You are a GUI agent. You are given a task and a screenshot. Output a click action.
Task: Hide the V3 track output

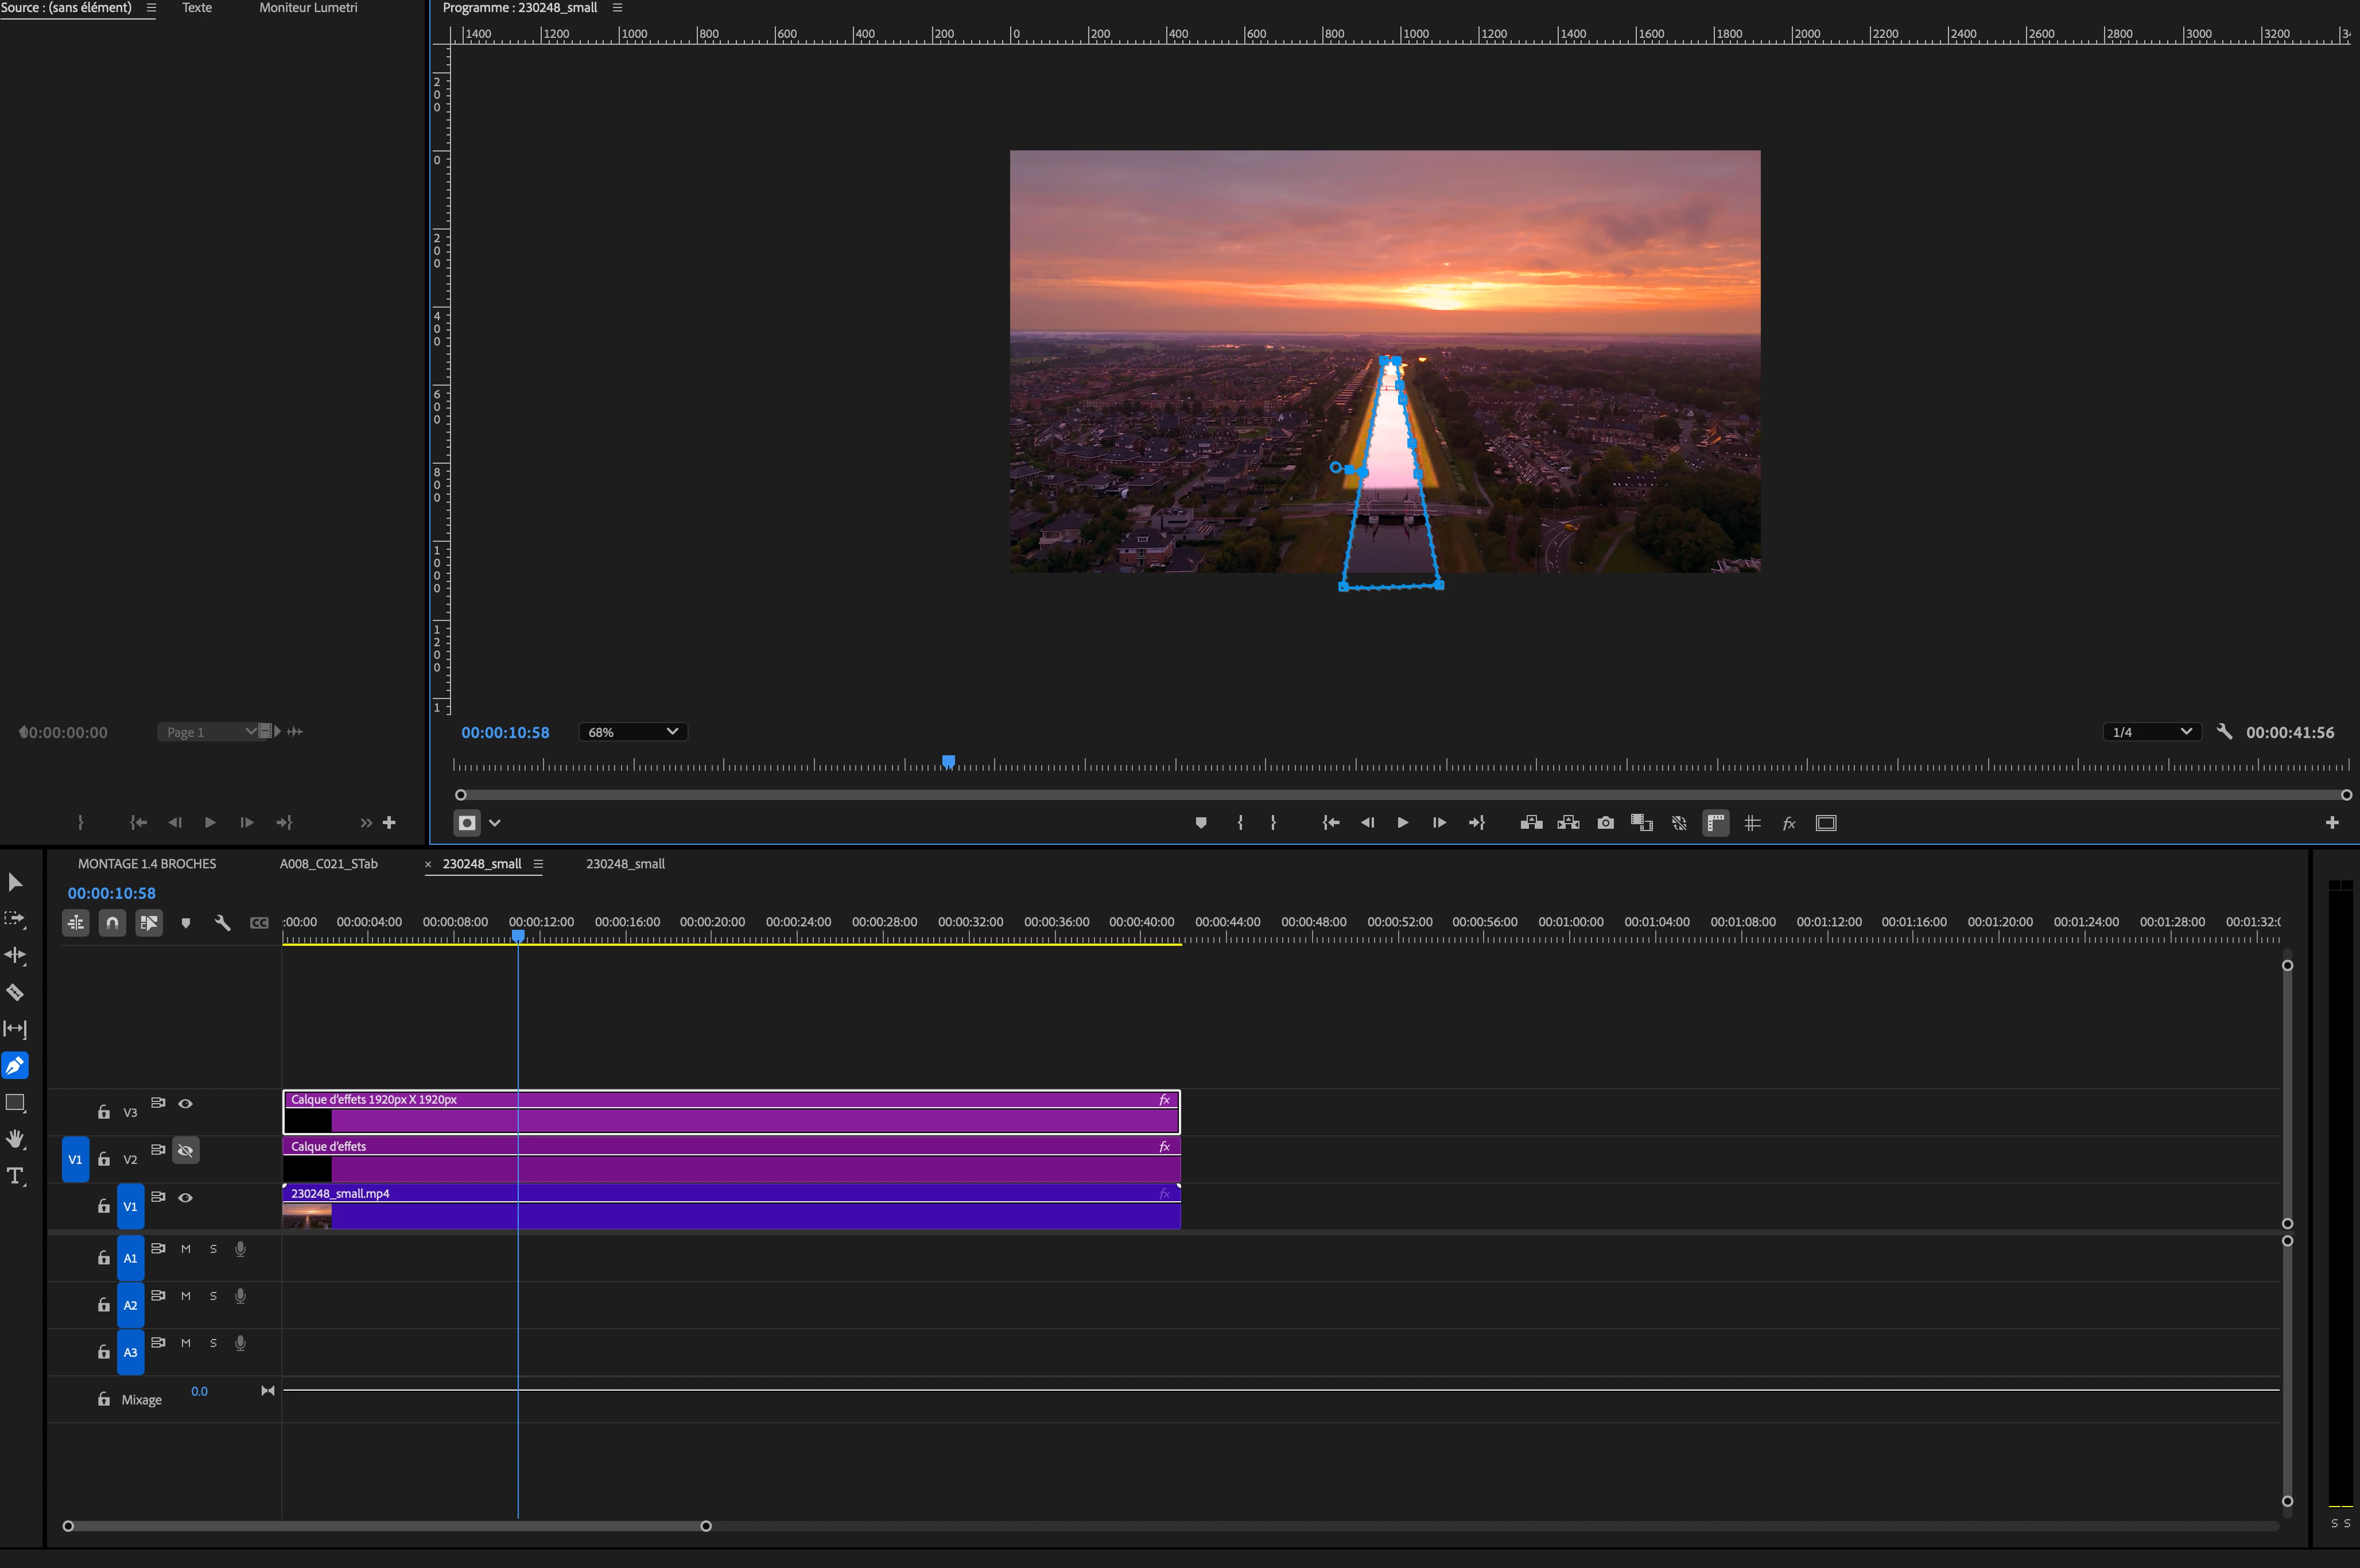185,1104
